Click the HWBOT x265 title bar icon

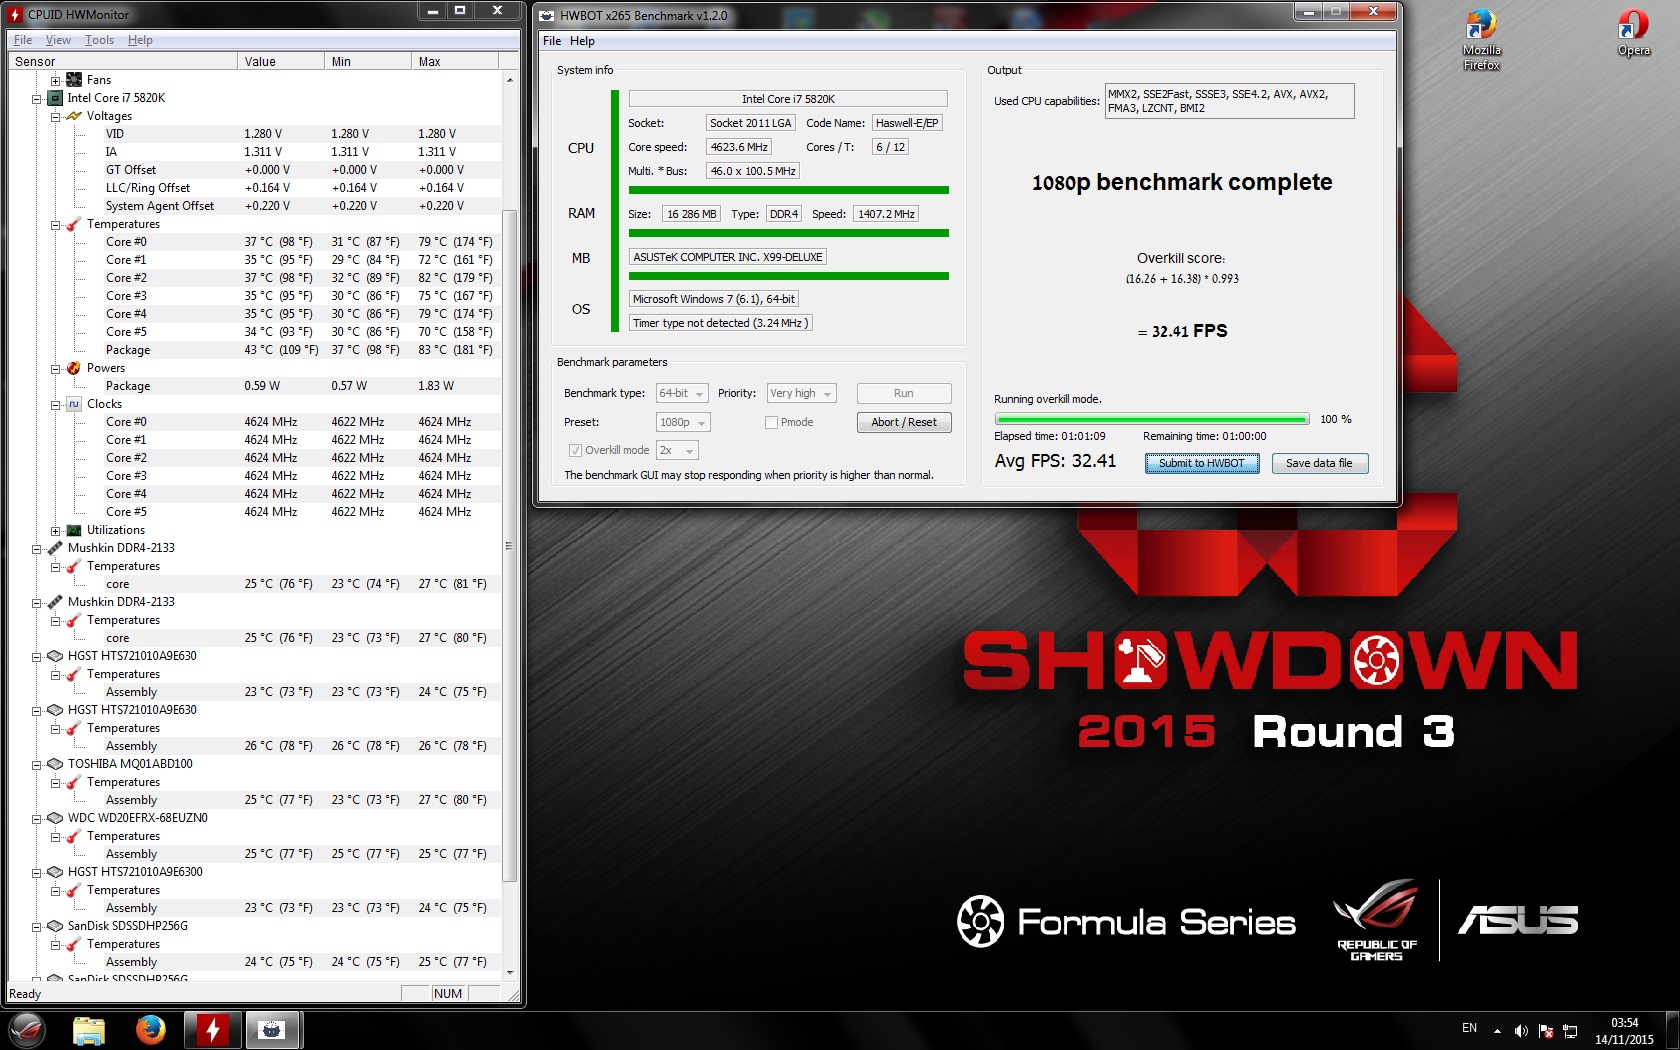click(546, 15)
